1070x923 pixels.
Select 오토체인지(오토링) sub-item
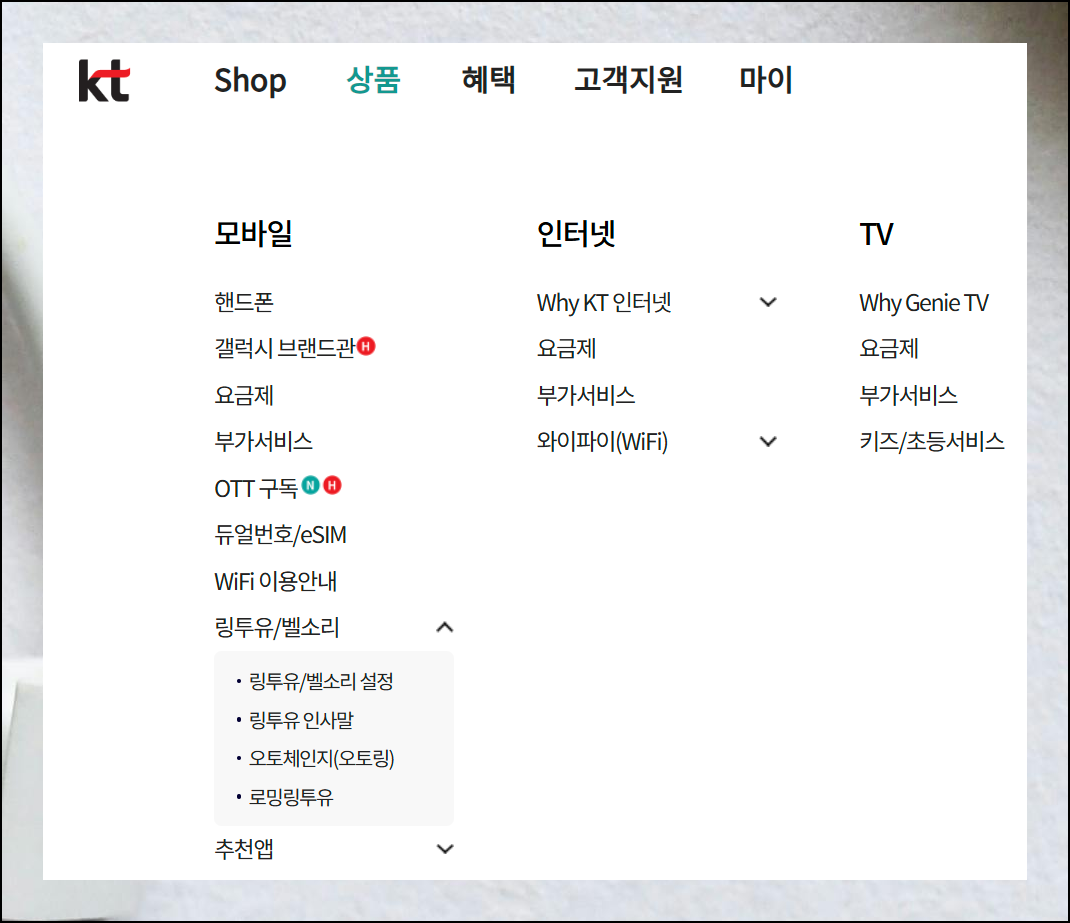[x=321, y=758]
